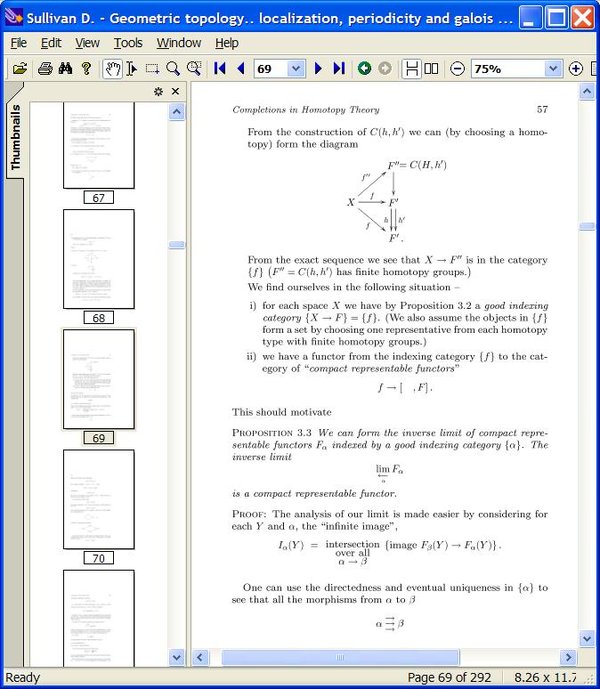Click thumbnail scrollbar up arrow
Screen dimensions: 600x689
pos(177,112)
